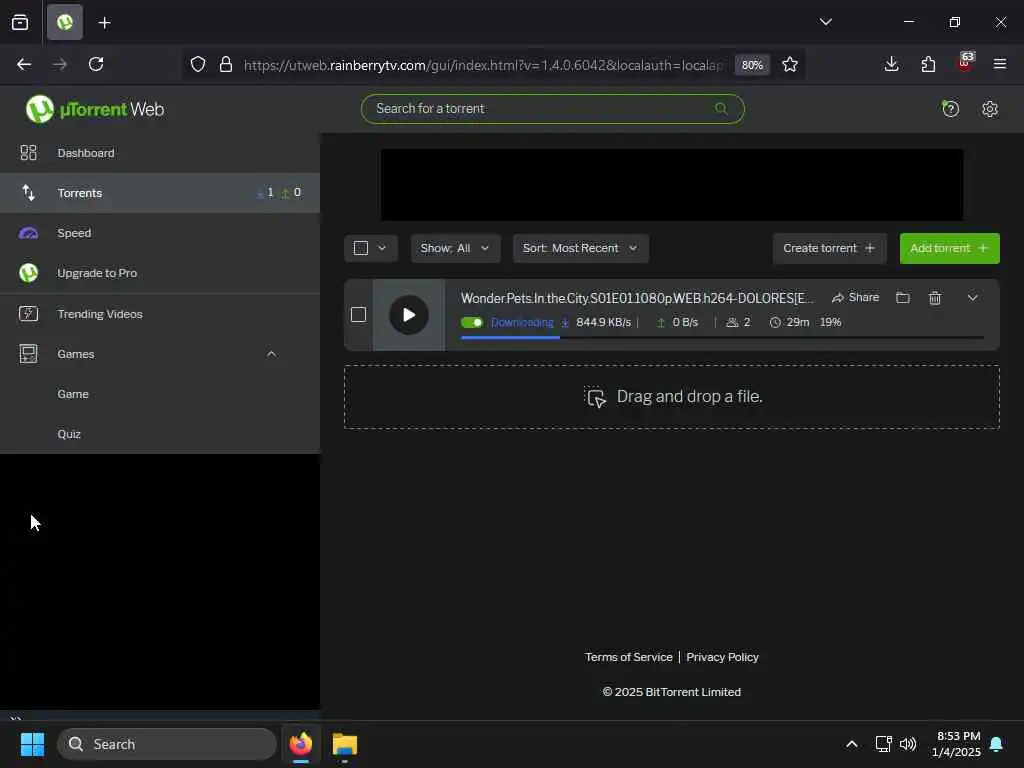Share the Wonder Pets torrent
1024x768 pixels.
pyautogui.click(x=856, y=298)
